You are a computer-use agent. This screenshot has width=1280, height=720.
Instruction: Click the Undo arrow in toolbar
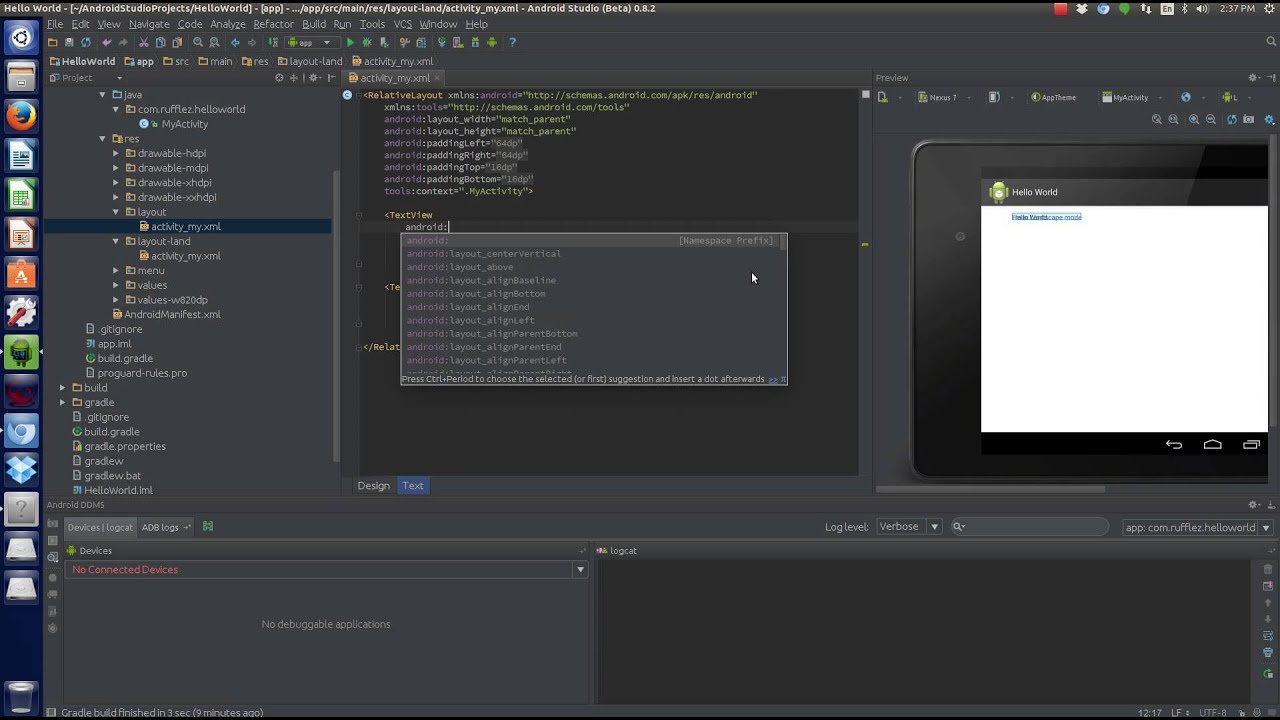tap(107, 42)
